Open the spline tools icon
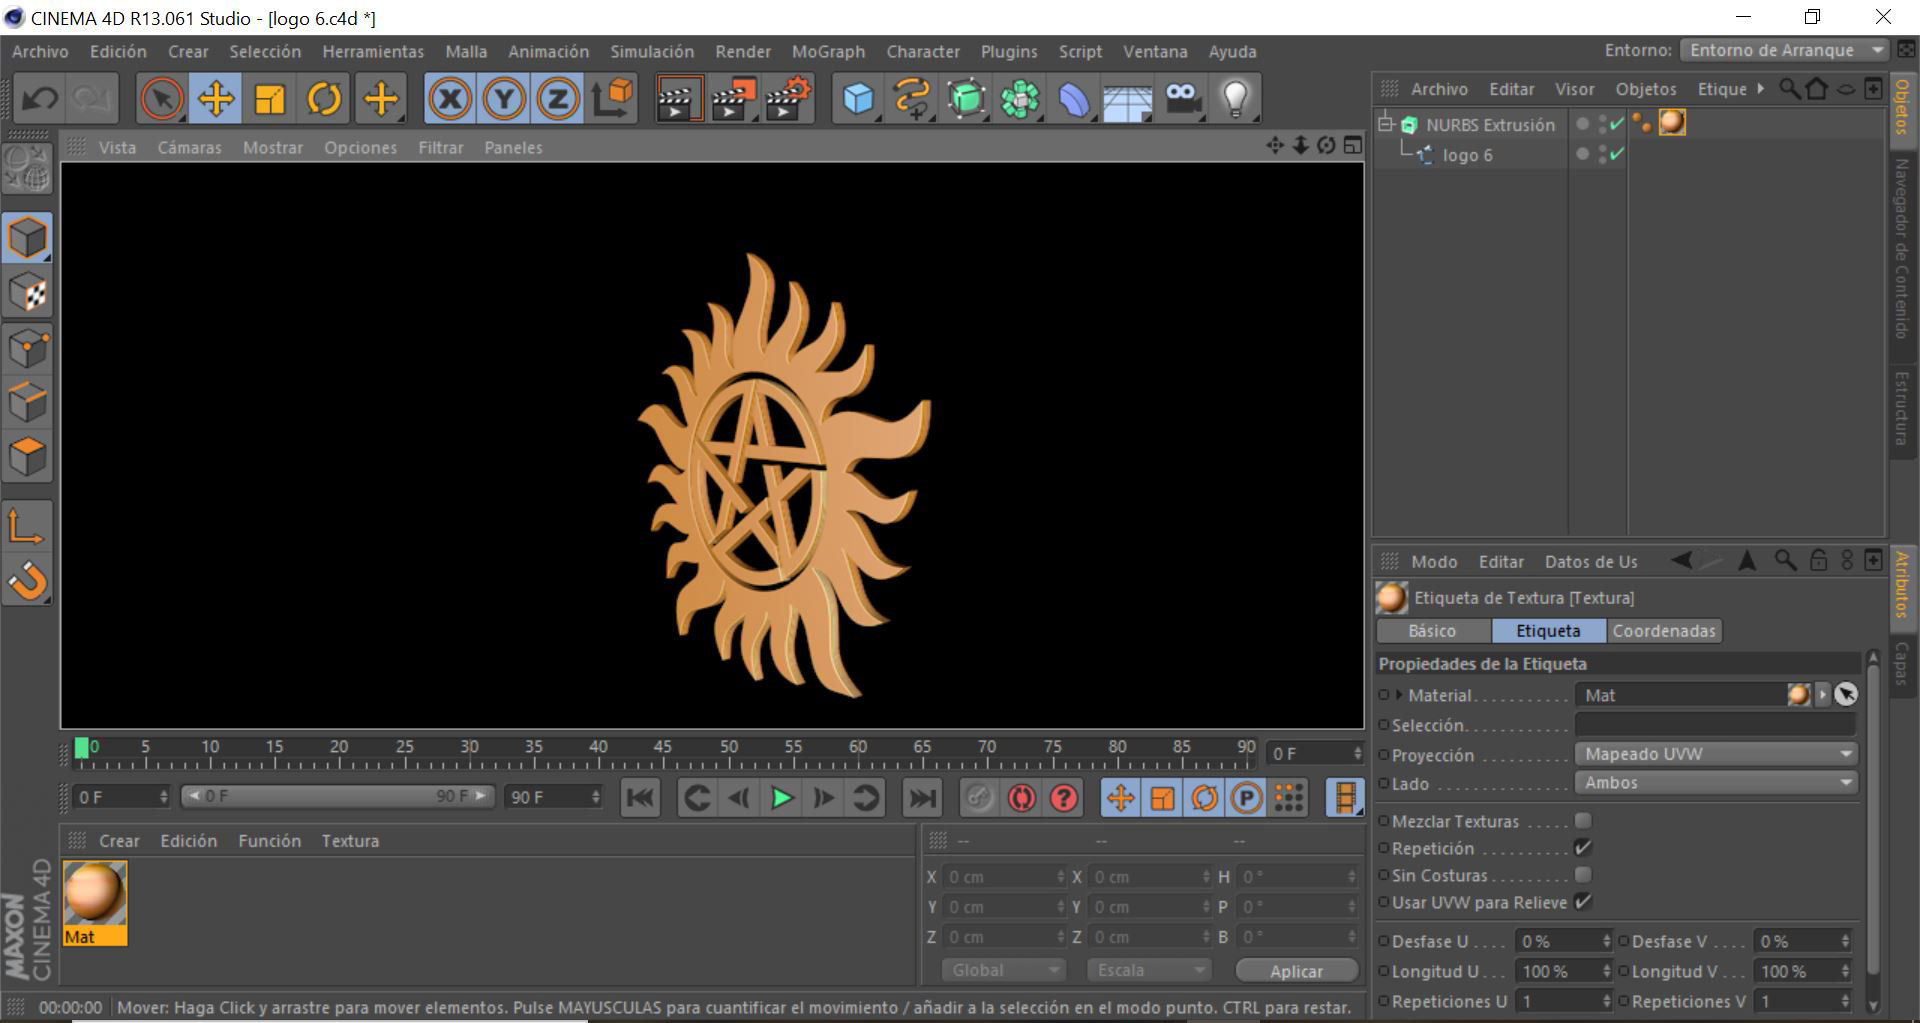The width and height of the screenshot is (1920, 1023). coord(912,98)
